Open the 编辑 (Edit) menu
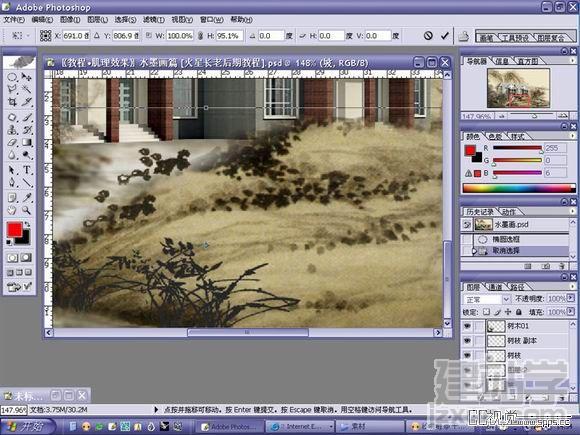 (42, 19)
